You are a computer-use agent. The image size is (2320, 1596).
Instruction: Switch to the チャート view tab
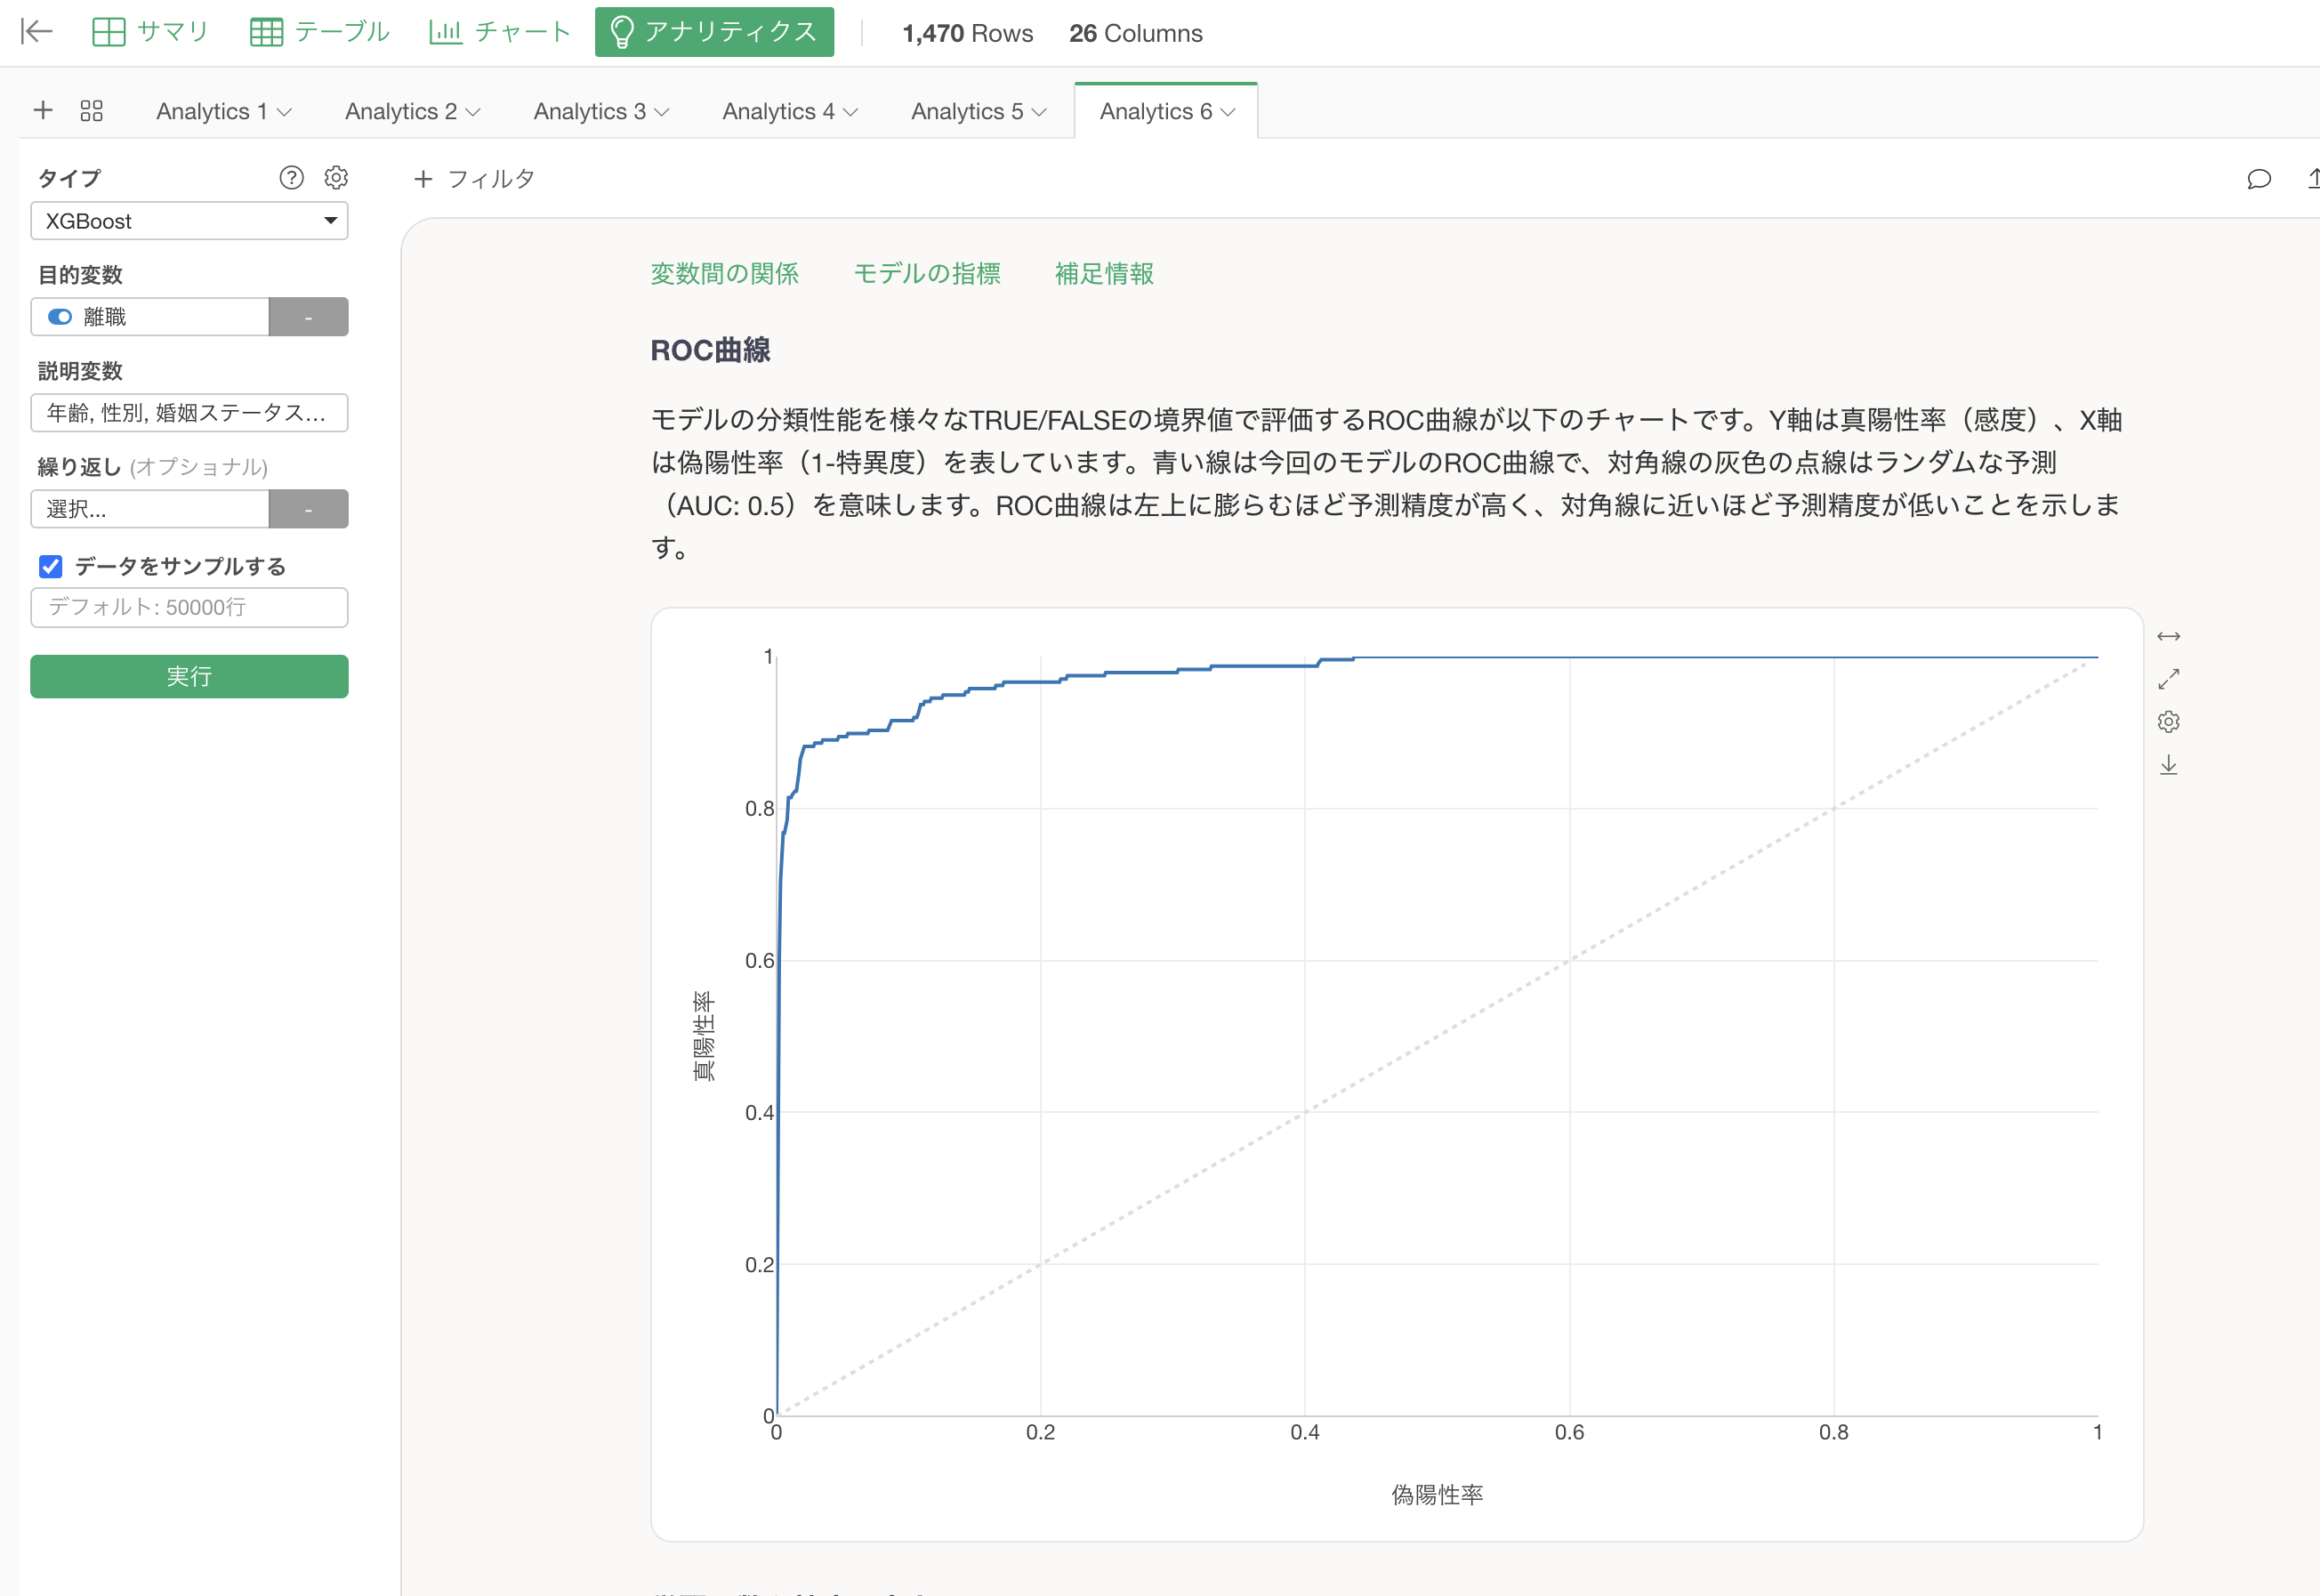499,32
